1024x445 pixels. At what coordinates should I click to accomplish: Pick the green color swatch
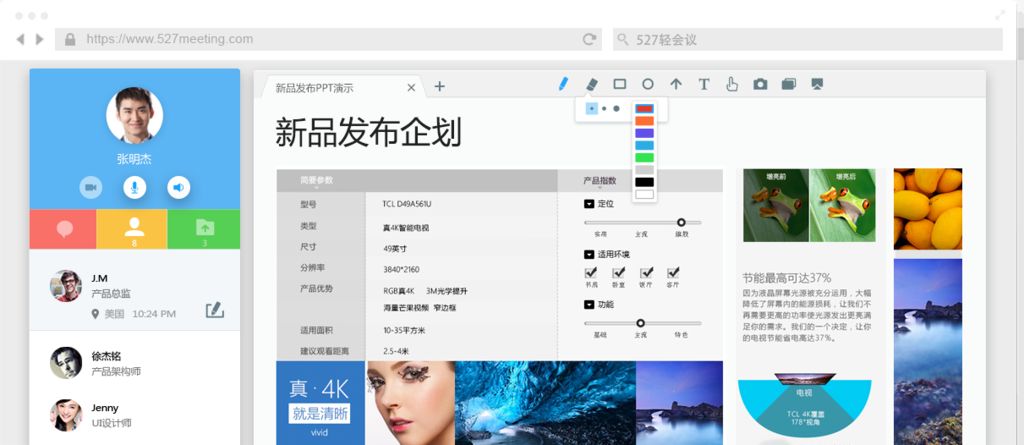(x=645, y=157)
